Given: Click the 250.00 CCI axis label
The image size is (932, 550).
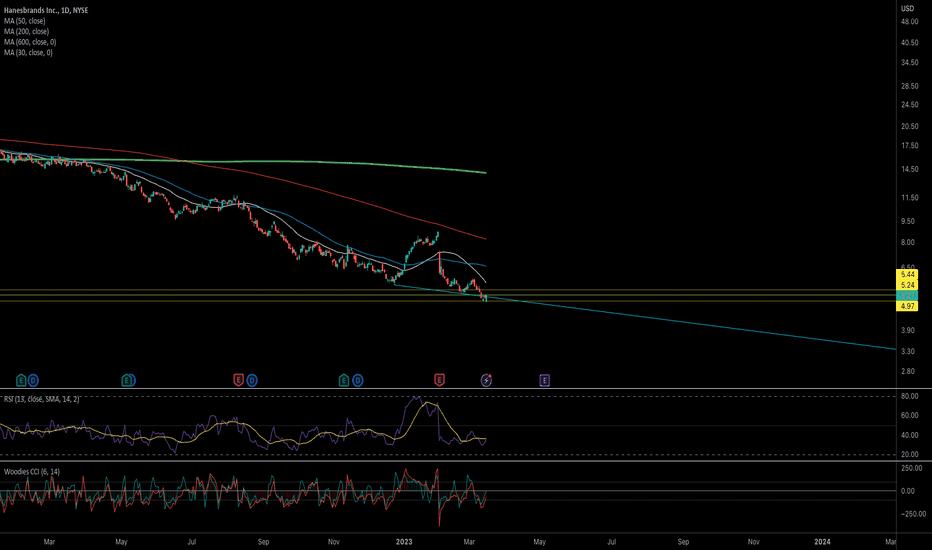Looking at the screenshot, I should click(911, 469).
